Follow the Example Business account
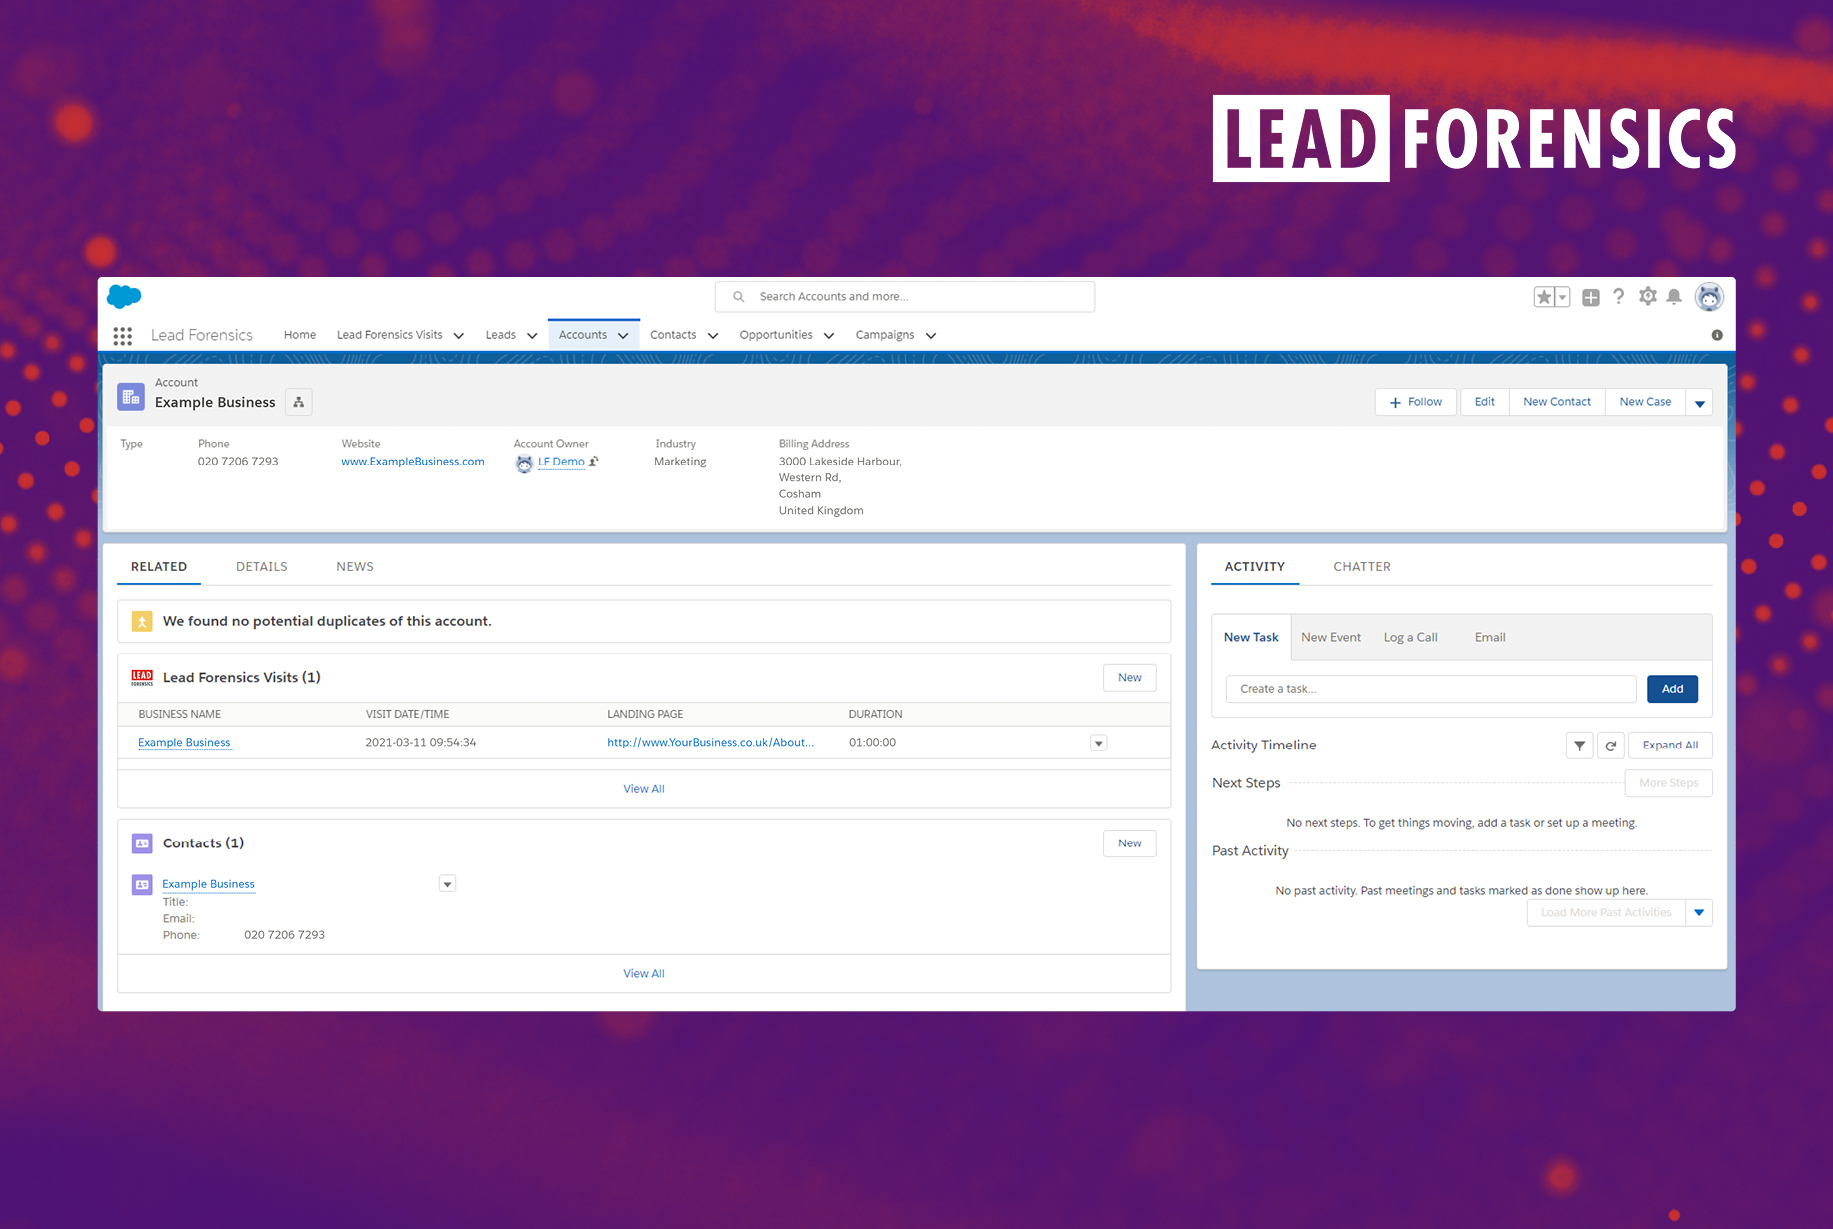This screenshot has width=1833, height=1229. [x=1417, y=403]
